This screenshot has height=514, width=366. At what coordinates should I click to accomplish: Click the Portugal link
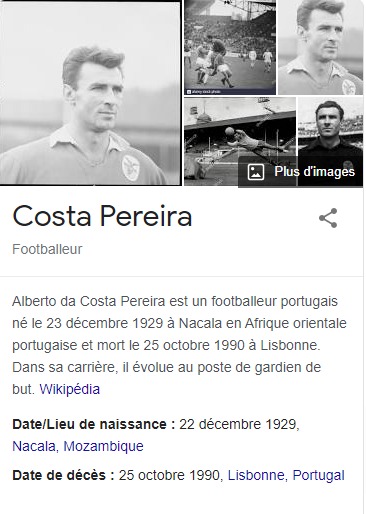click(318, 475)
